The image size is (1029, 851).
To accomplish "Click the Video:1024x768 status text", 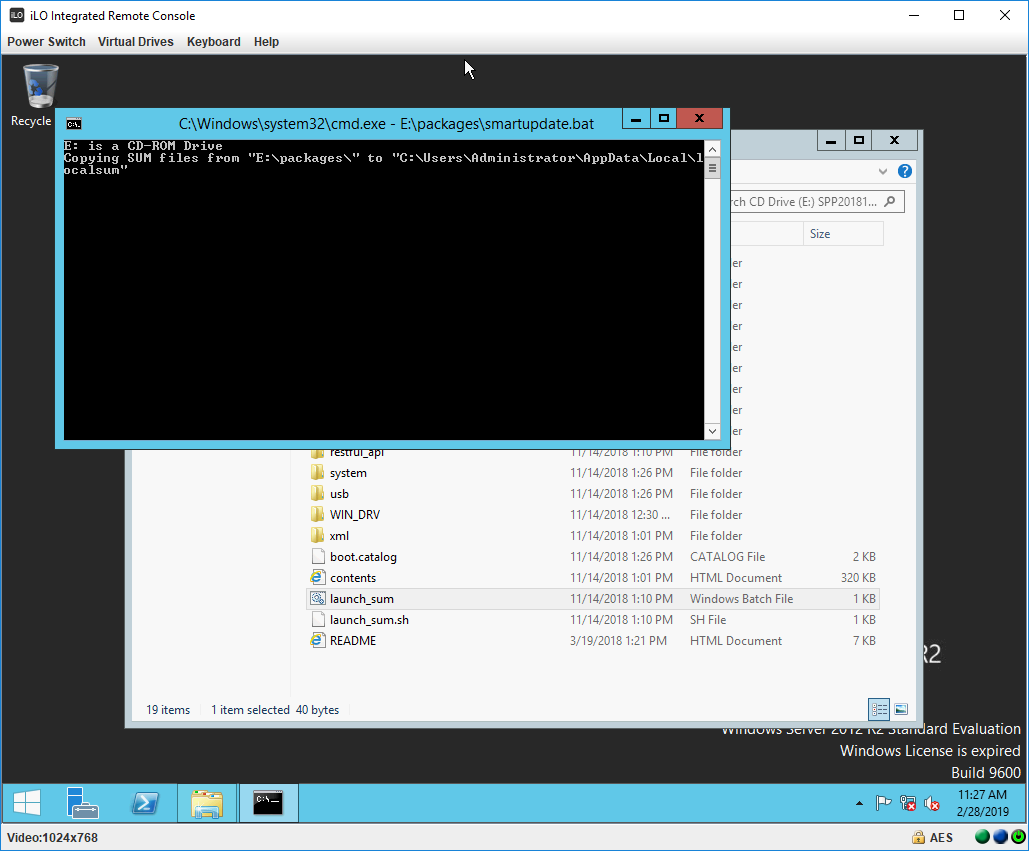I will (x=52, y=837).
